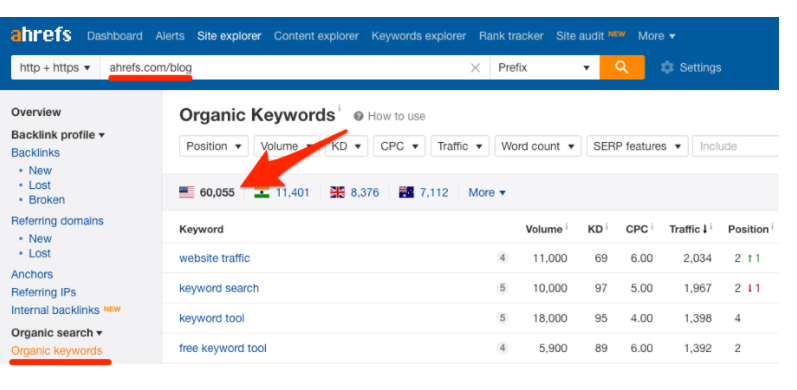Image resolution: width=797 pixels, height=390 pixels.
Task: Open the More menu in top navigation
Action: click(x=657, y=36)
